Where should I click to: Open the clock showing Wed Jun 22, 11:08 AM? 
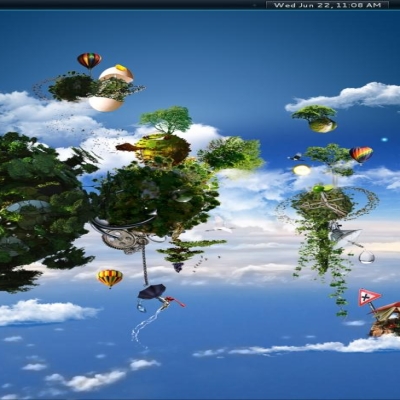pyautogui.click(x=327, y=5)
